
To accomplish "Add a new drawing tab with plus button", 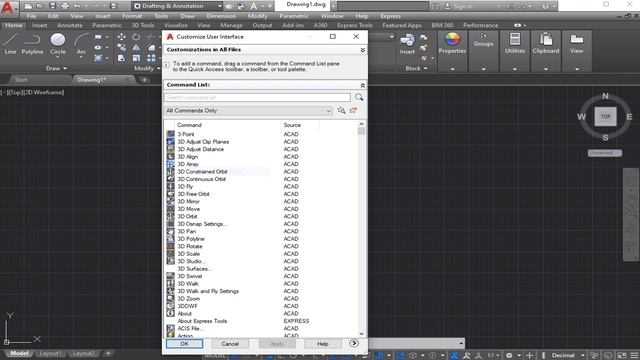I will (144, 80).
